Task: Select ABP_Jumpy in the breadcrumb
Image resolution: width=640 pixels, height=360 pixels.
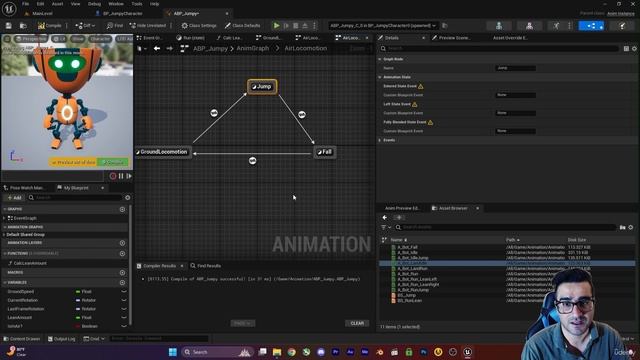Action: (x=210, y=48)
